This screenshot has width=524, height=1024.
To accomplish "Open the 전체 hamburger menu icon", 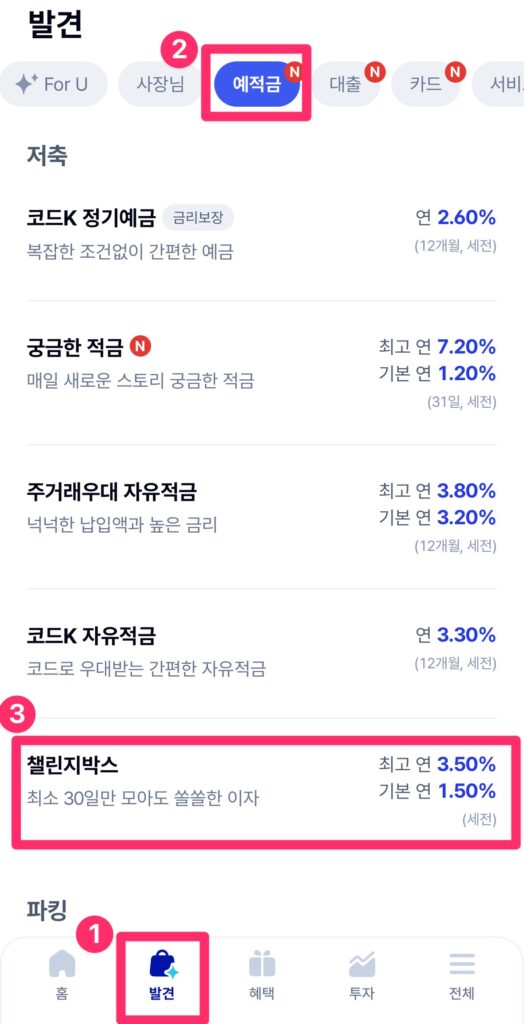I will 461,964.
